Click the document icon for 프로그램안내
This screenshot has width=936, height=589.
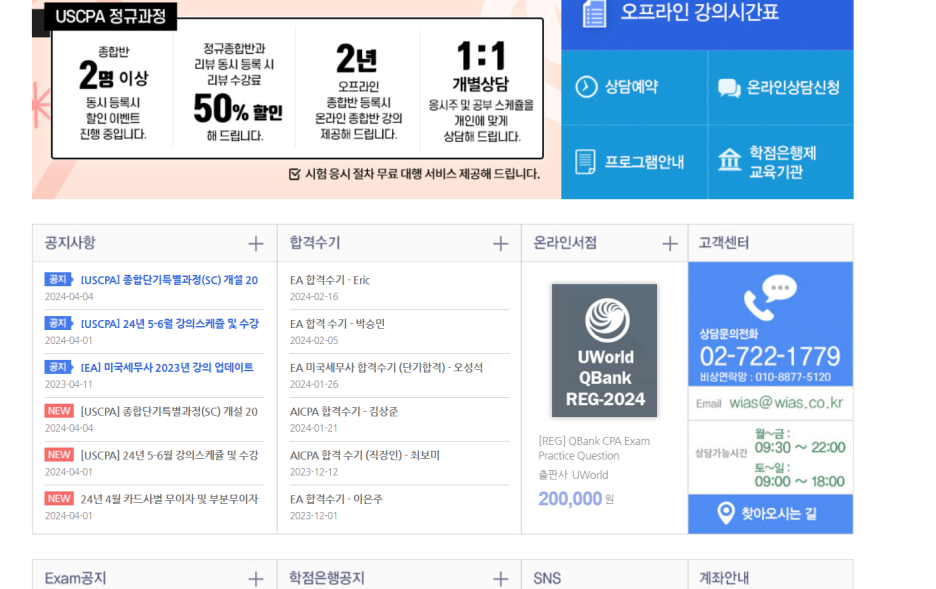click(585, 162)
